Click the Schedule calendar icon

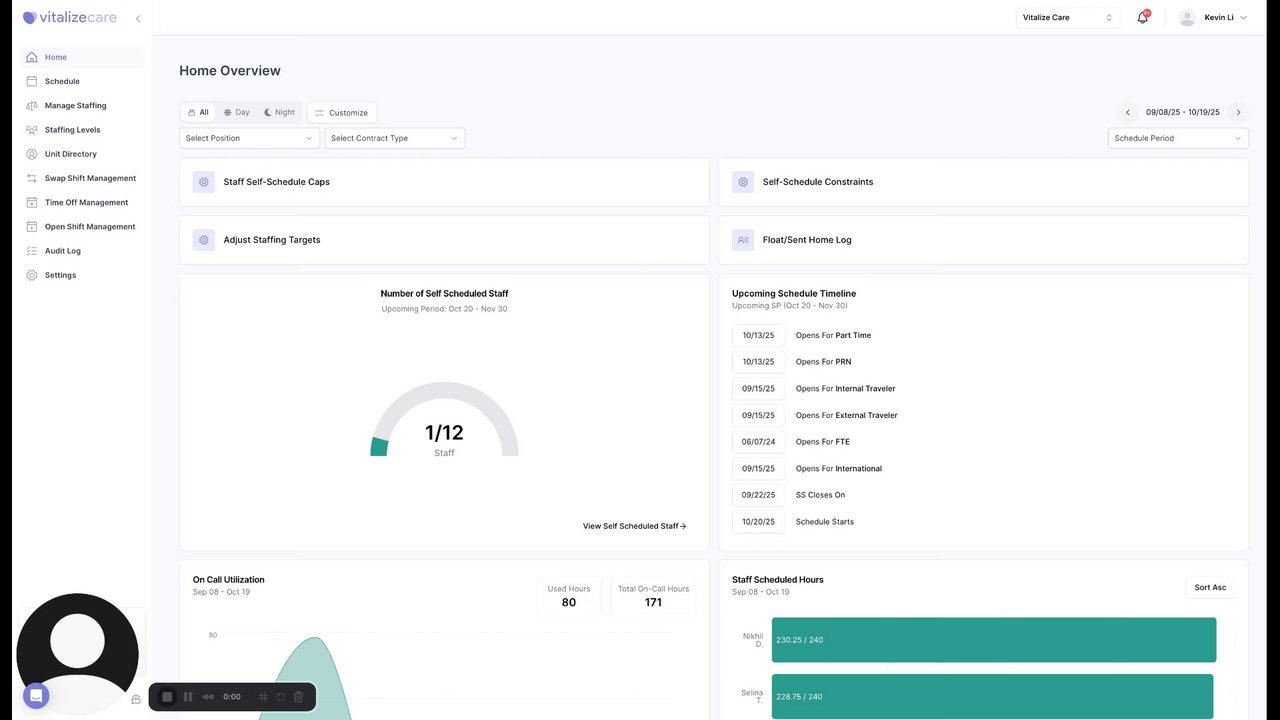tap(32, 81)
